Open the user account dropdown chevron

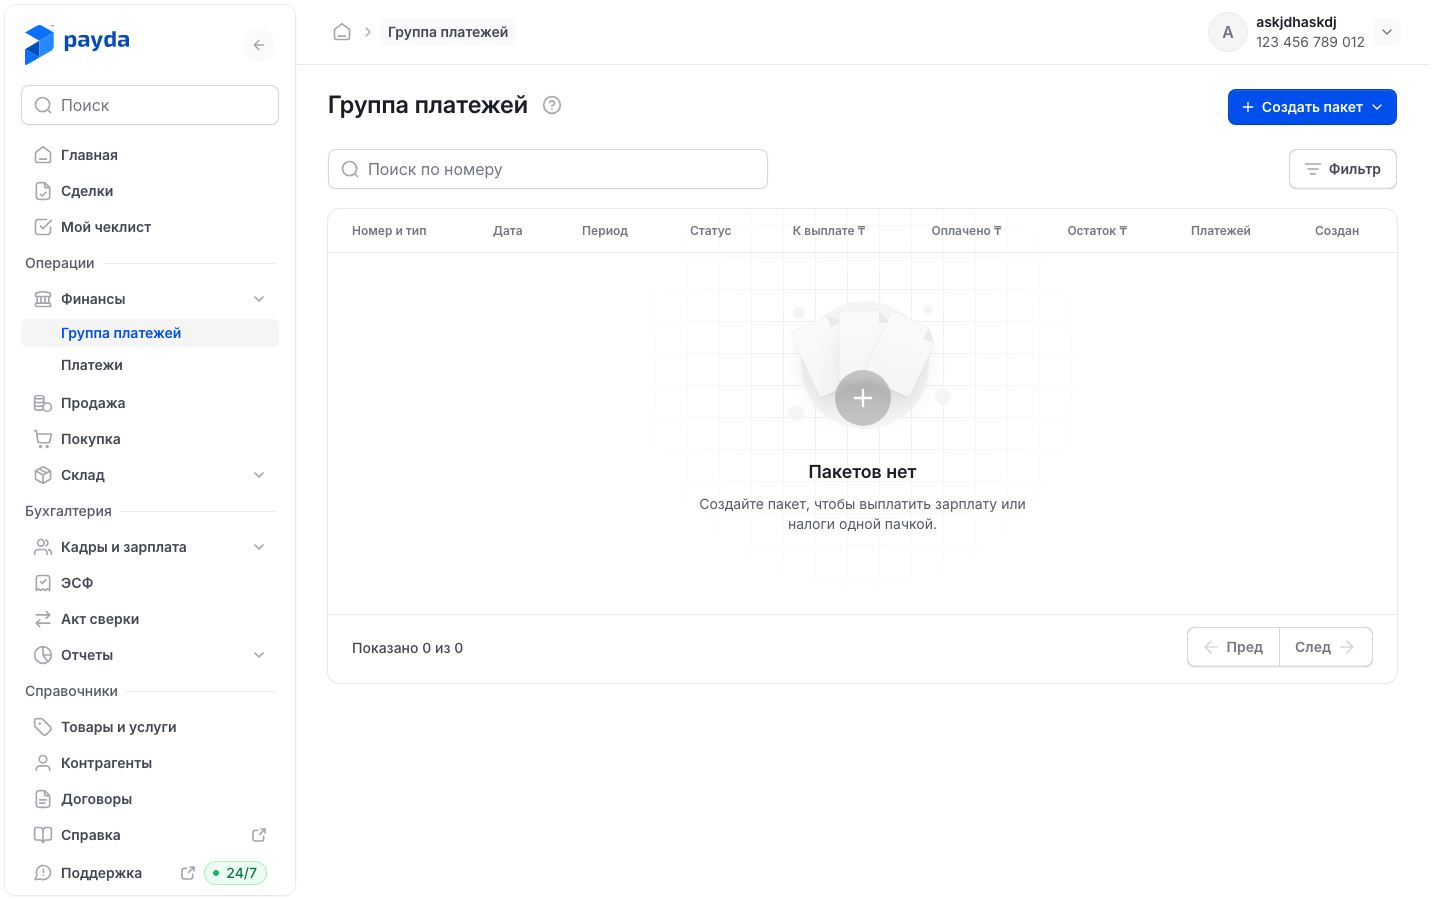[x=1387, y=32]
